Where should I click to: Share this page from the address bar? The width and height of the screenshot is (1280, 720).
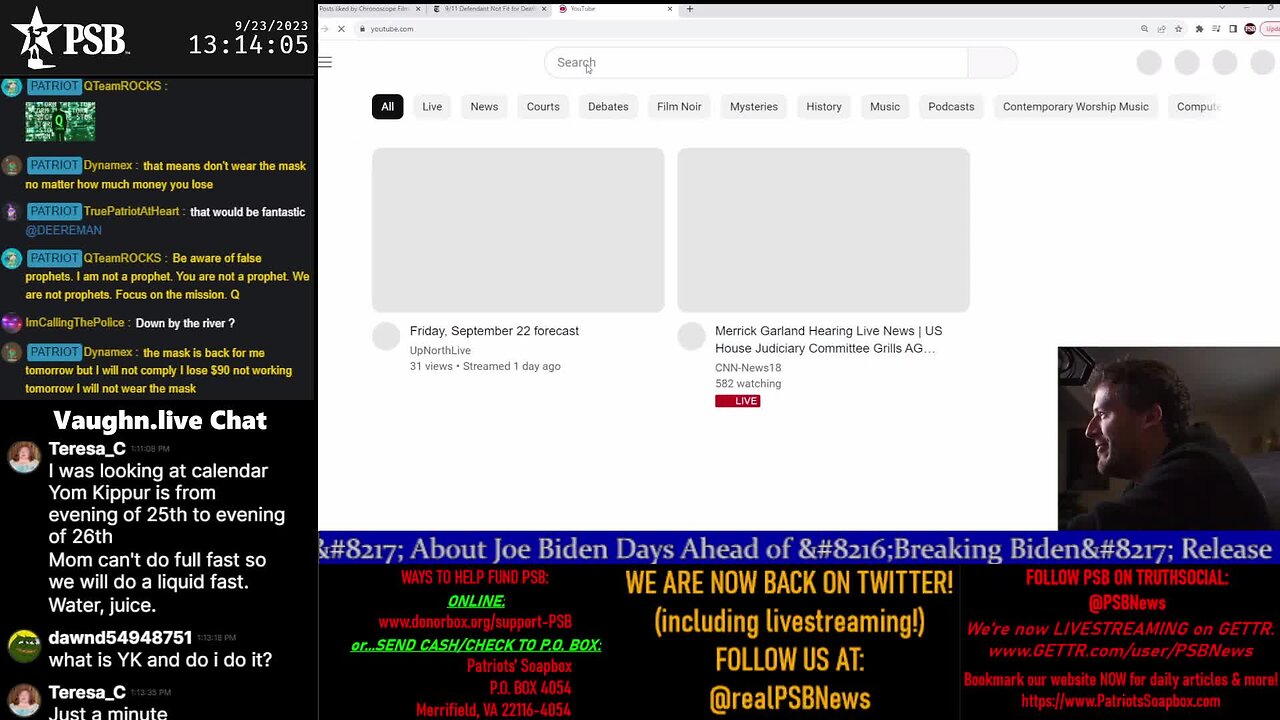click(1161, 29)
